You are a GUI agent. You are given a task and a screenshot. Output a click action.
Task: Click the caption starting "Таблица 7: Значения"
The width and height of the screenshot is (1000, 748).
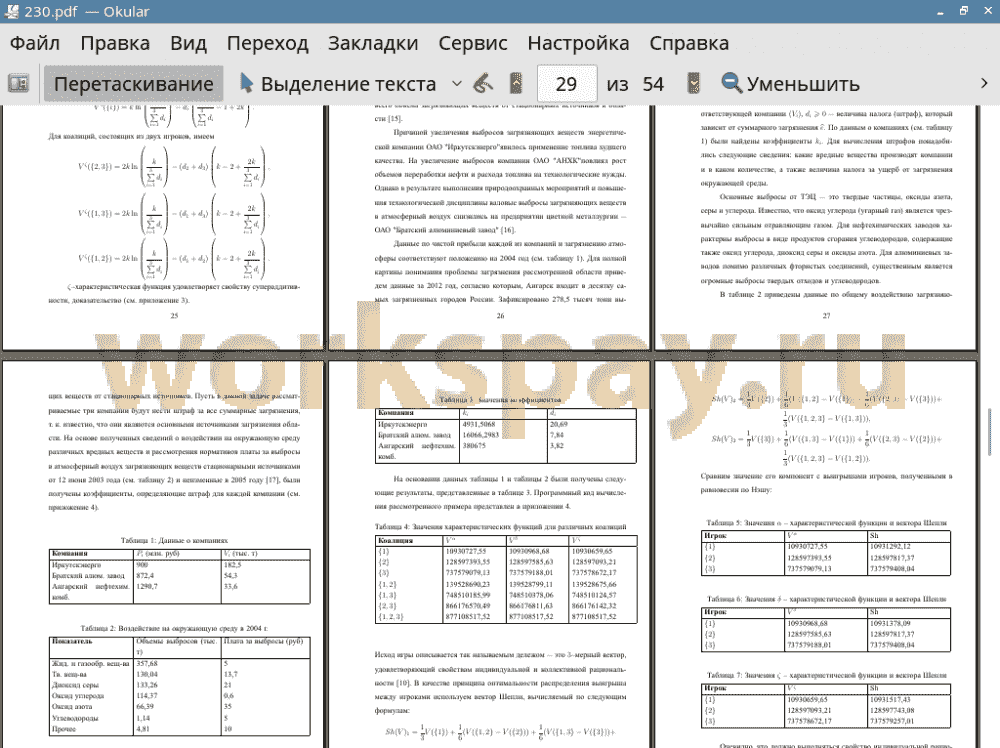pyautogui.click(x=826, y=675)
